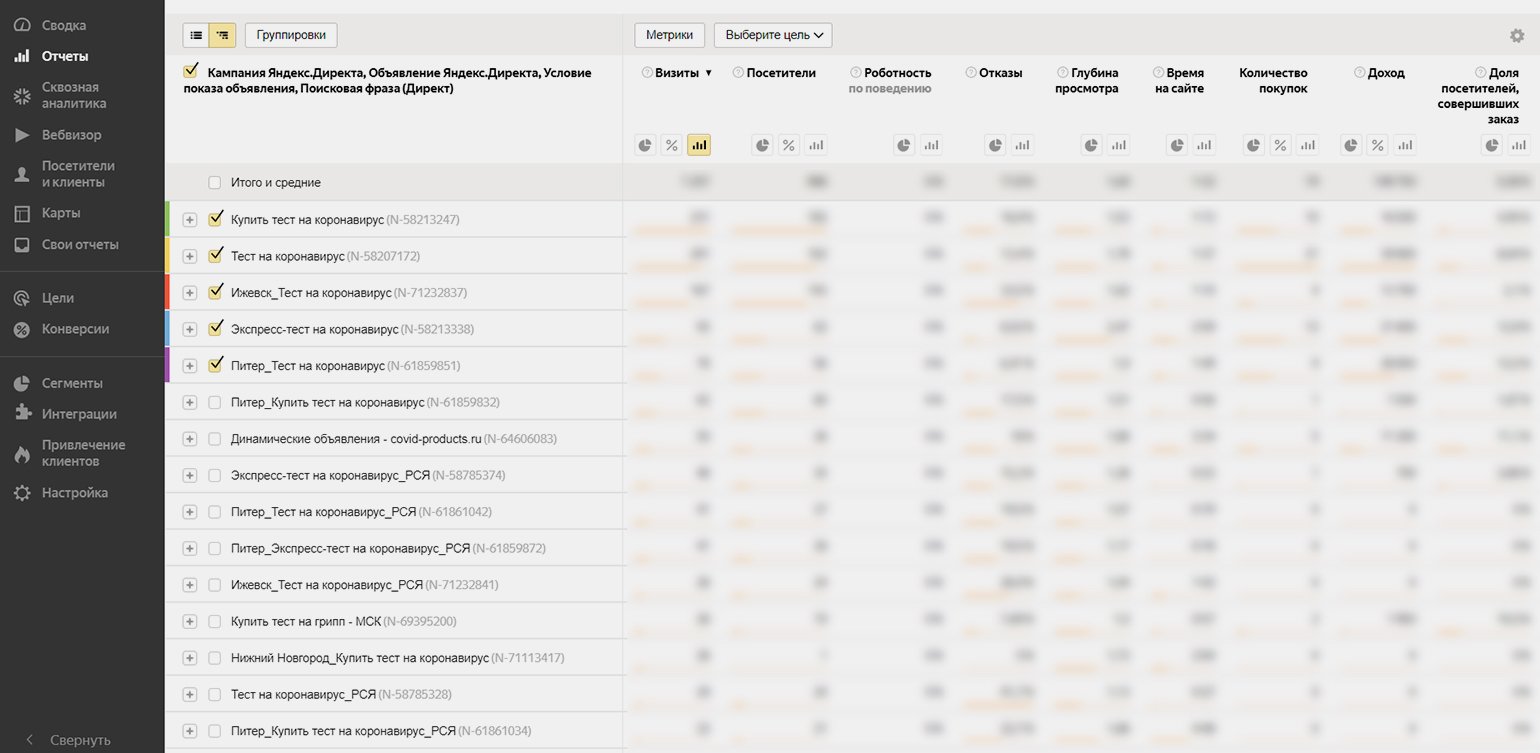Viewport: 1540px width, 753px height.
Task: Expand Питер_Тест на коронавирус N-61859851
Action: coord(189,366)
